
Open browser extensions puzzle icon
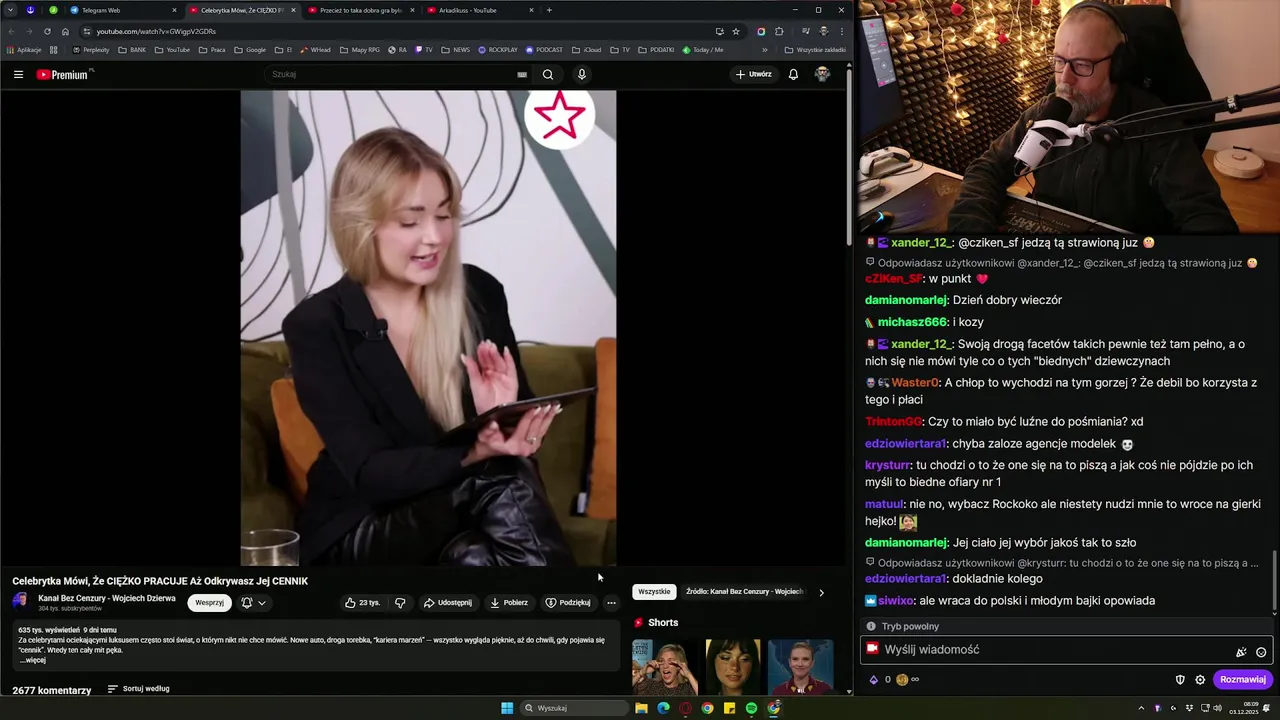(x=779, y=31)
